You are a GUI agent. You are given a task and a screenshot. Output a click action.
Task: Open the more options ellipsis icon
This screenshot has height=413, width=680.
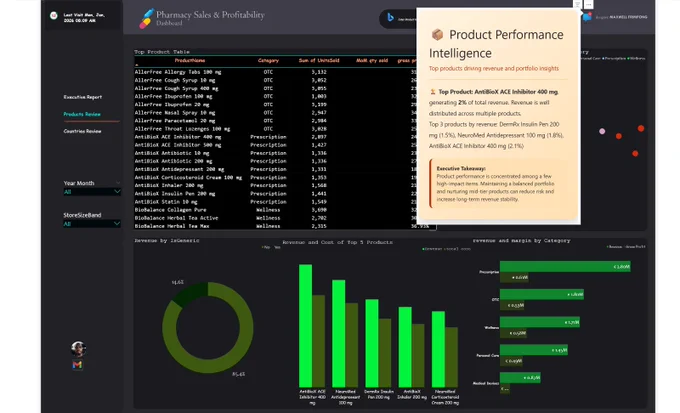[x=588, y=4]
